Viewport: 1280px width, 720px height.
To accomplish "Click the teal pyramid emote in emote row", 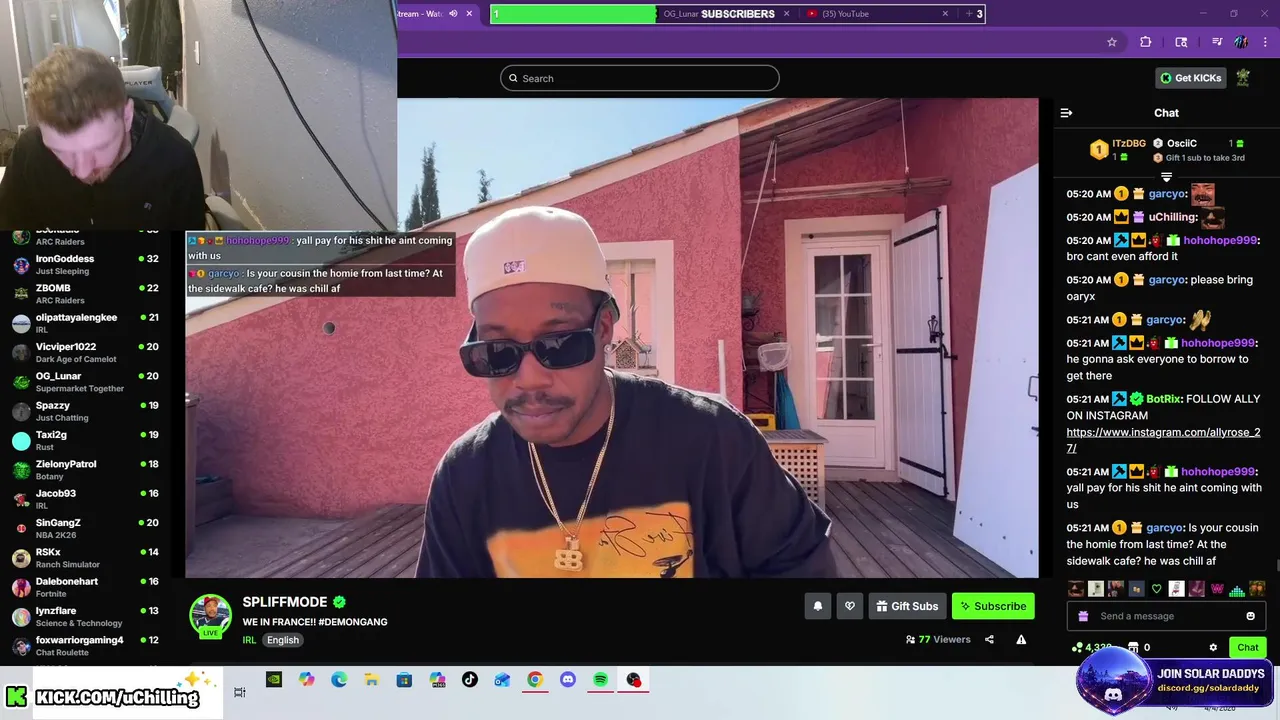I will pyautogui.click(x=1237, y=589).
